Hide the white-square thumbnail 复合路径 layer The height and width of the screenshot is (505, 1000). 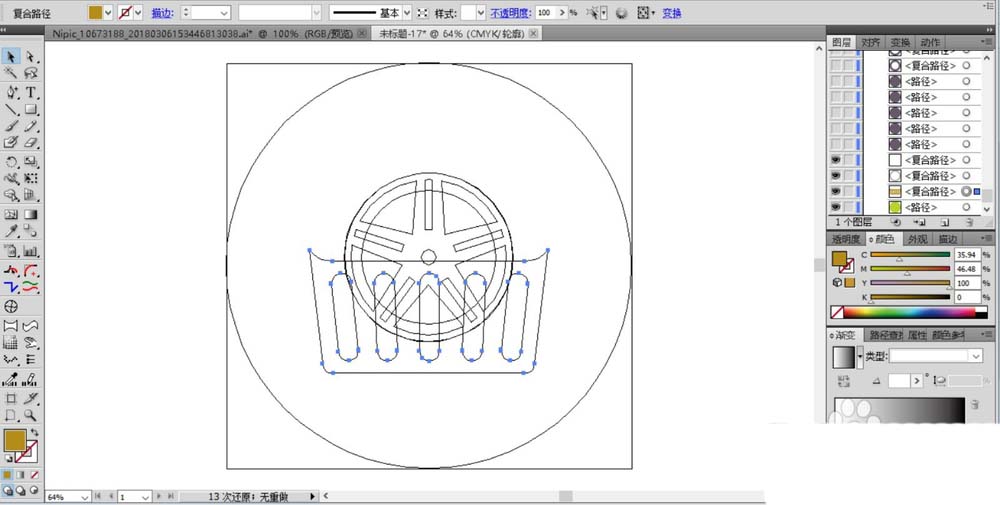pos(835,160)
